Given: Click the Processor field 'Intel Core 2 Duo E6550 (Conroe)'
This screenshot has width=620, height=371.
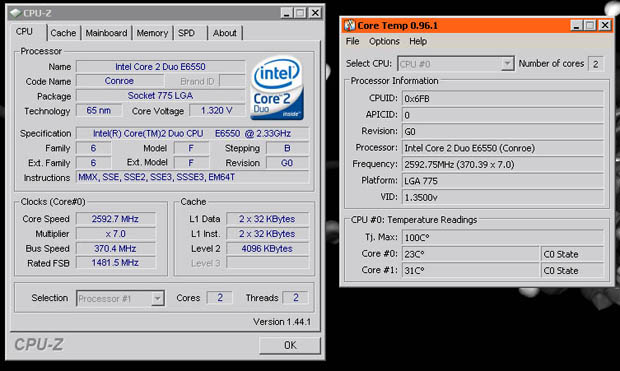Looking at the screenshot, I should pyautogui.click(x=503, y=148).
